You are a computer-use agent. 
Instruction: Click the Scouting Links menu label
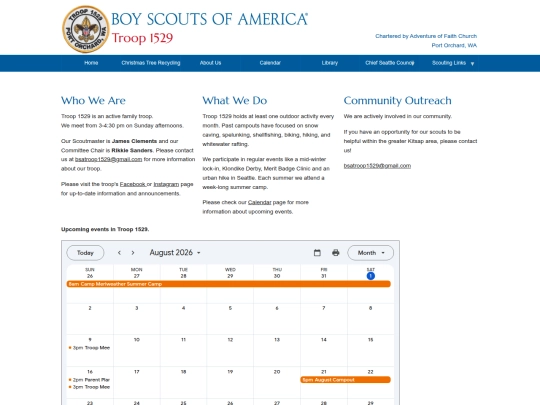449,63
